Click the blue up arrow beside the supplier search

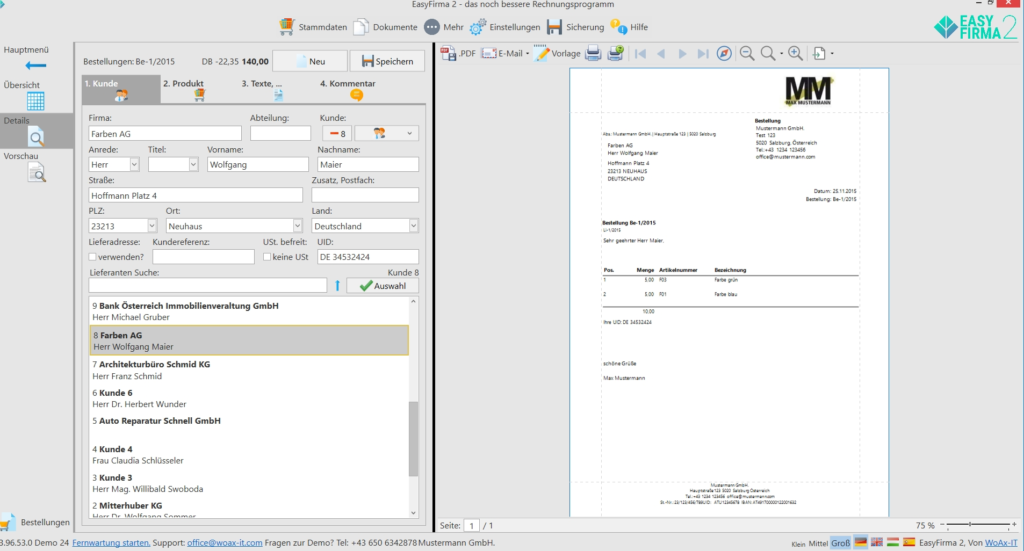point(338,285)
